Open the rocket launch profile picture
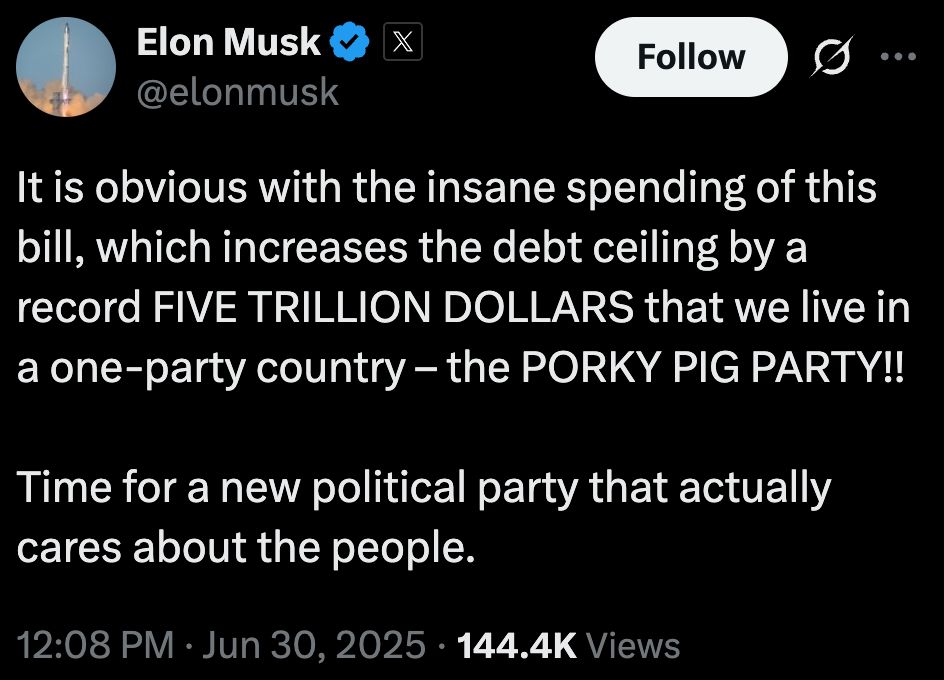 pyautogui.click(x=66, y=67)
